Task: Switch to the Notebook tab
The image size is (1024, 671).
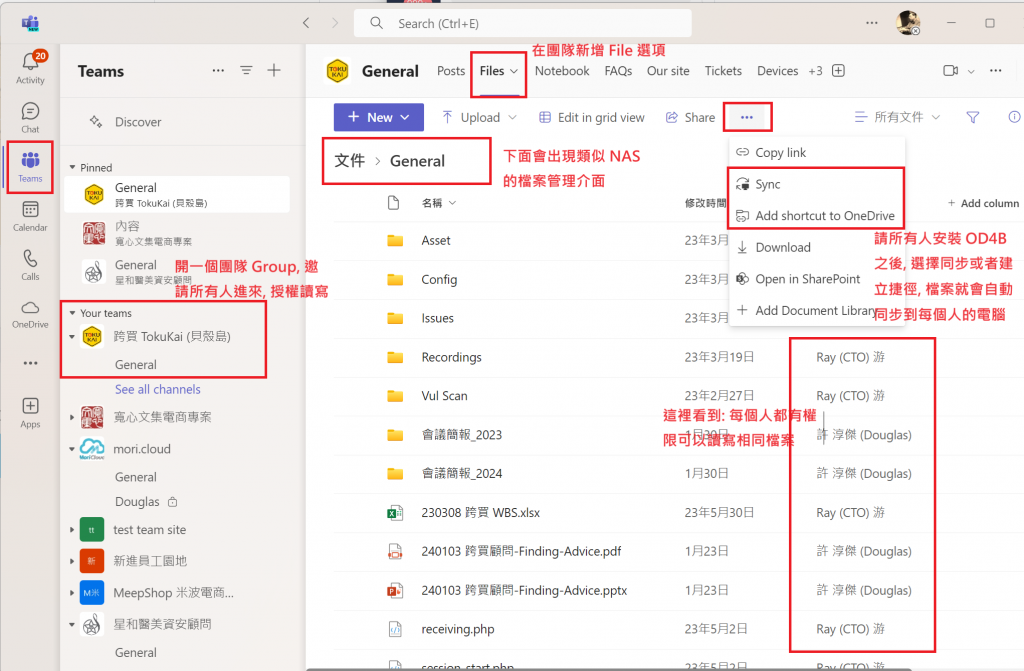Action: (x=562, y=71)
